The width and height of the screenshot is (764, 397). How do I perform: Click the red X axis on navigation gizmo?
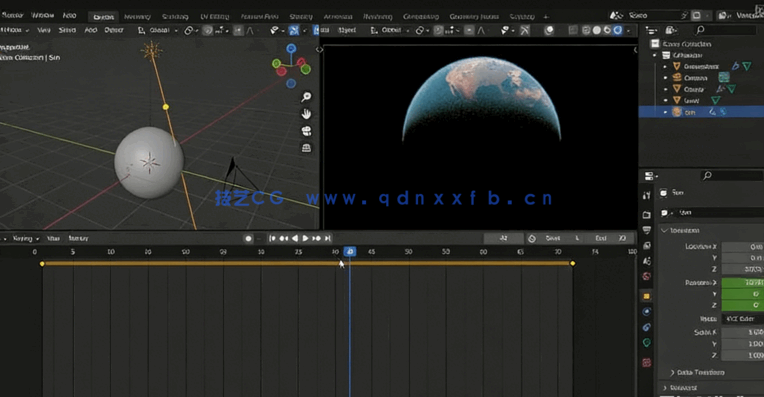tap(302, 62)
